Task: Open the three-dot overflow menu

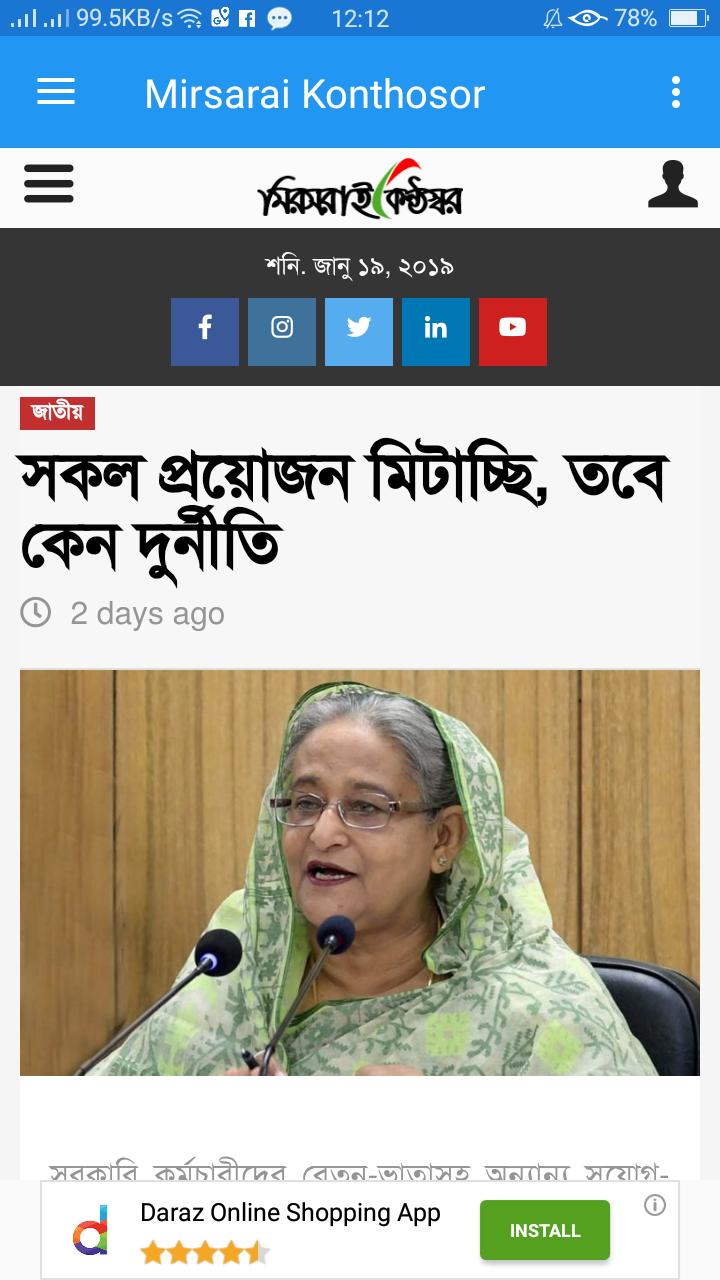Action: click(x=676, y=93)
